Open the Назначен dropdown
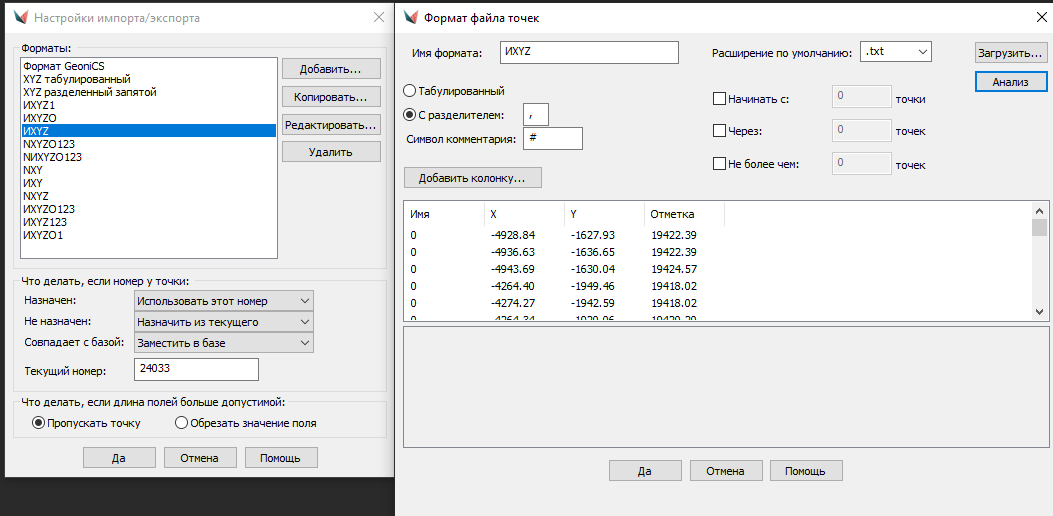The width and height of the screenshot is (1053, 516). point(224,301)
